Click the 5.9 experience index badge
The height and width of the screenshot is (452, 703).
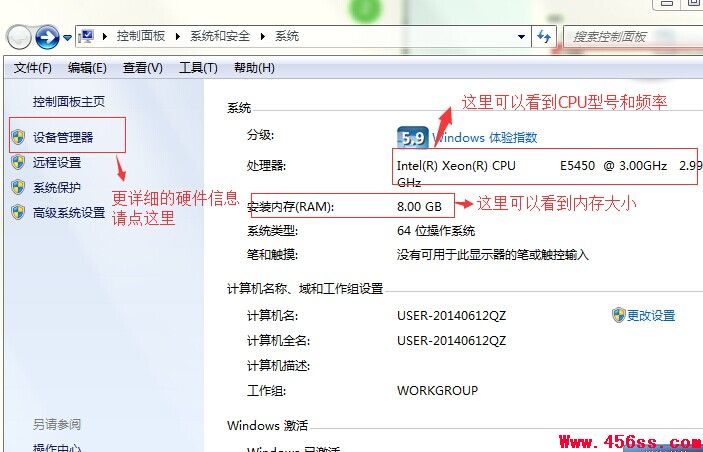[412, 137]
